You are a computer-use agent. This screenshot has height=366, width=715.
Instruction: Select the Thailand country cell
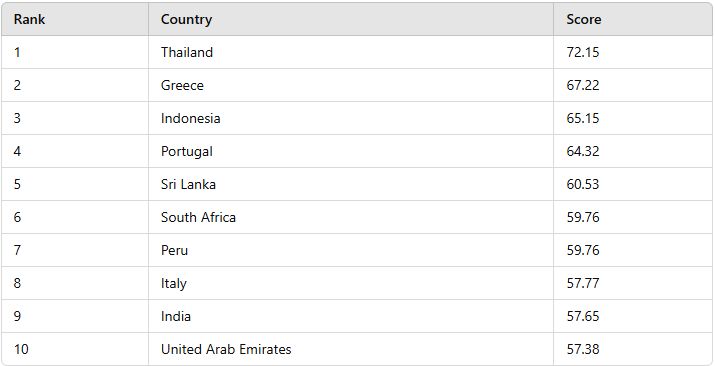351,52
